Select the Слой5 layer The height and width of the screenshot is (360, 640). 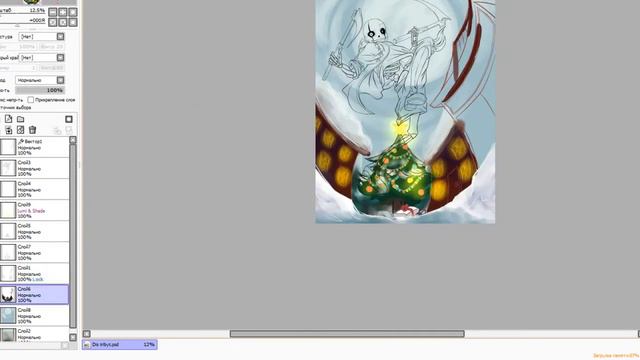[34, 231]
